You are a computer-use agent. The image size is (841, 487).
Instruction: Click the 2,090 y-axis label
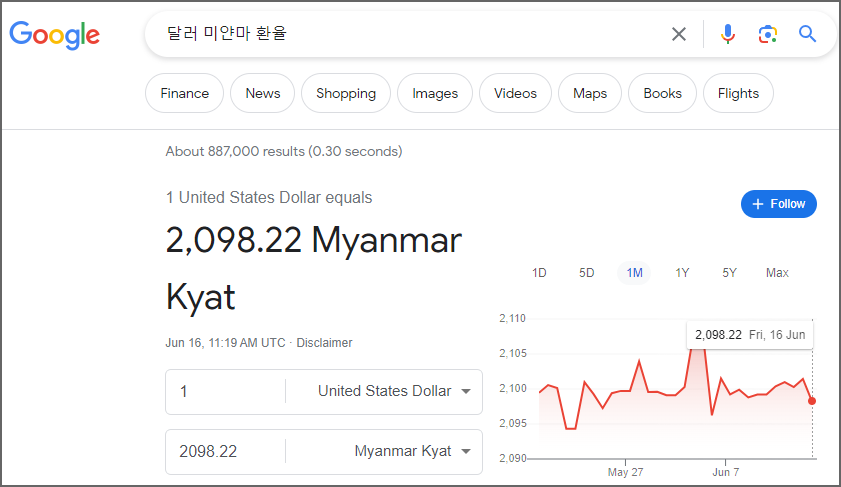(x=512, y=459)
